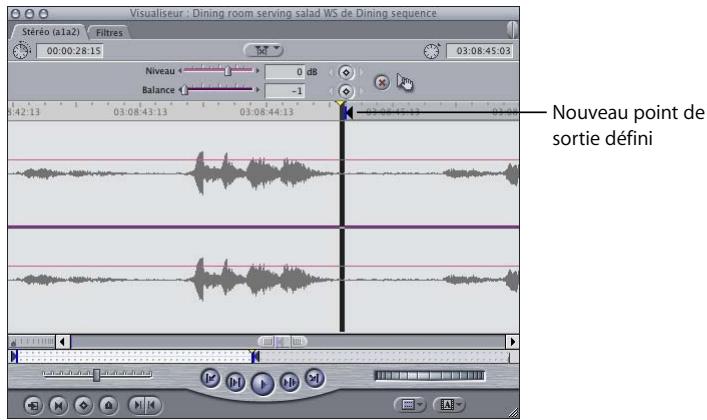Click the window resize grip corner
The width and height of the screenshot is (707, 420).
click(513, 412)
